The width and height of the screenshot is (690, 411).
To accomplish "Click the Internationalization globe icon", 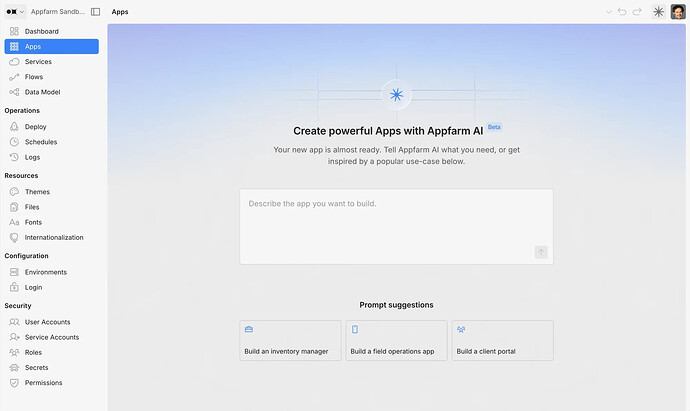I will coord(14,237).
